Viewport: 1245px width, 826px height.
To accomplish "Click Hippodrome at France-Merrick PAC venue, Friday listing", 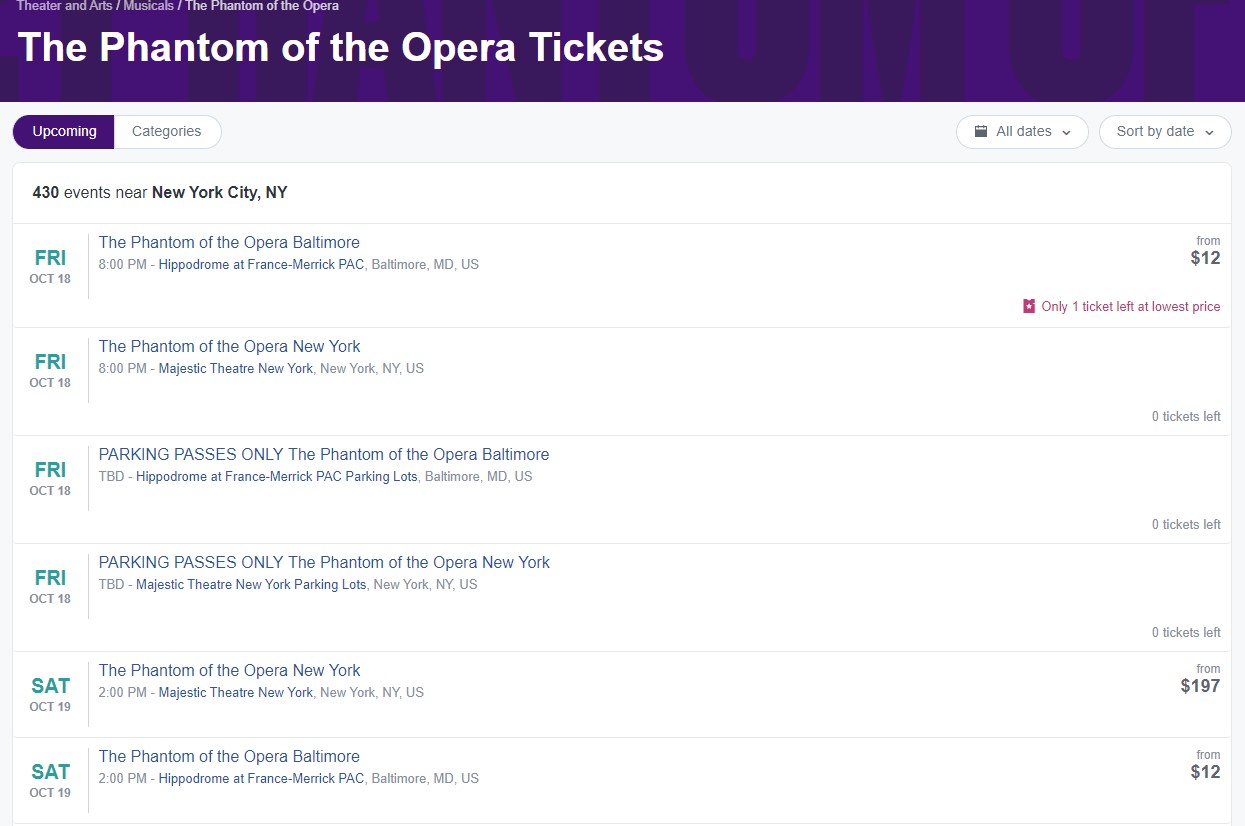I will 261,264.
